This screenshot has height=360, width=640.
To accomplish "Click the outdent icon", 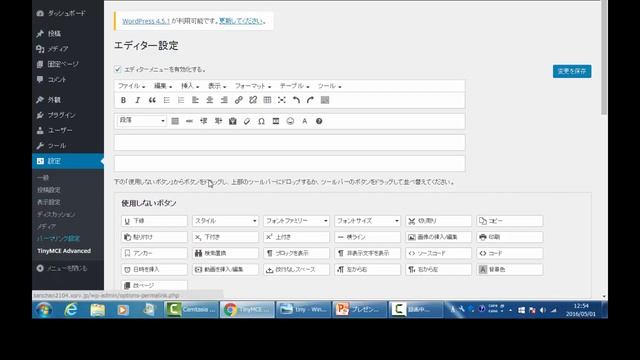I will point(204,121).
